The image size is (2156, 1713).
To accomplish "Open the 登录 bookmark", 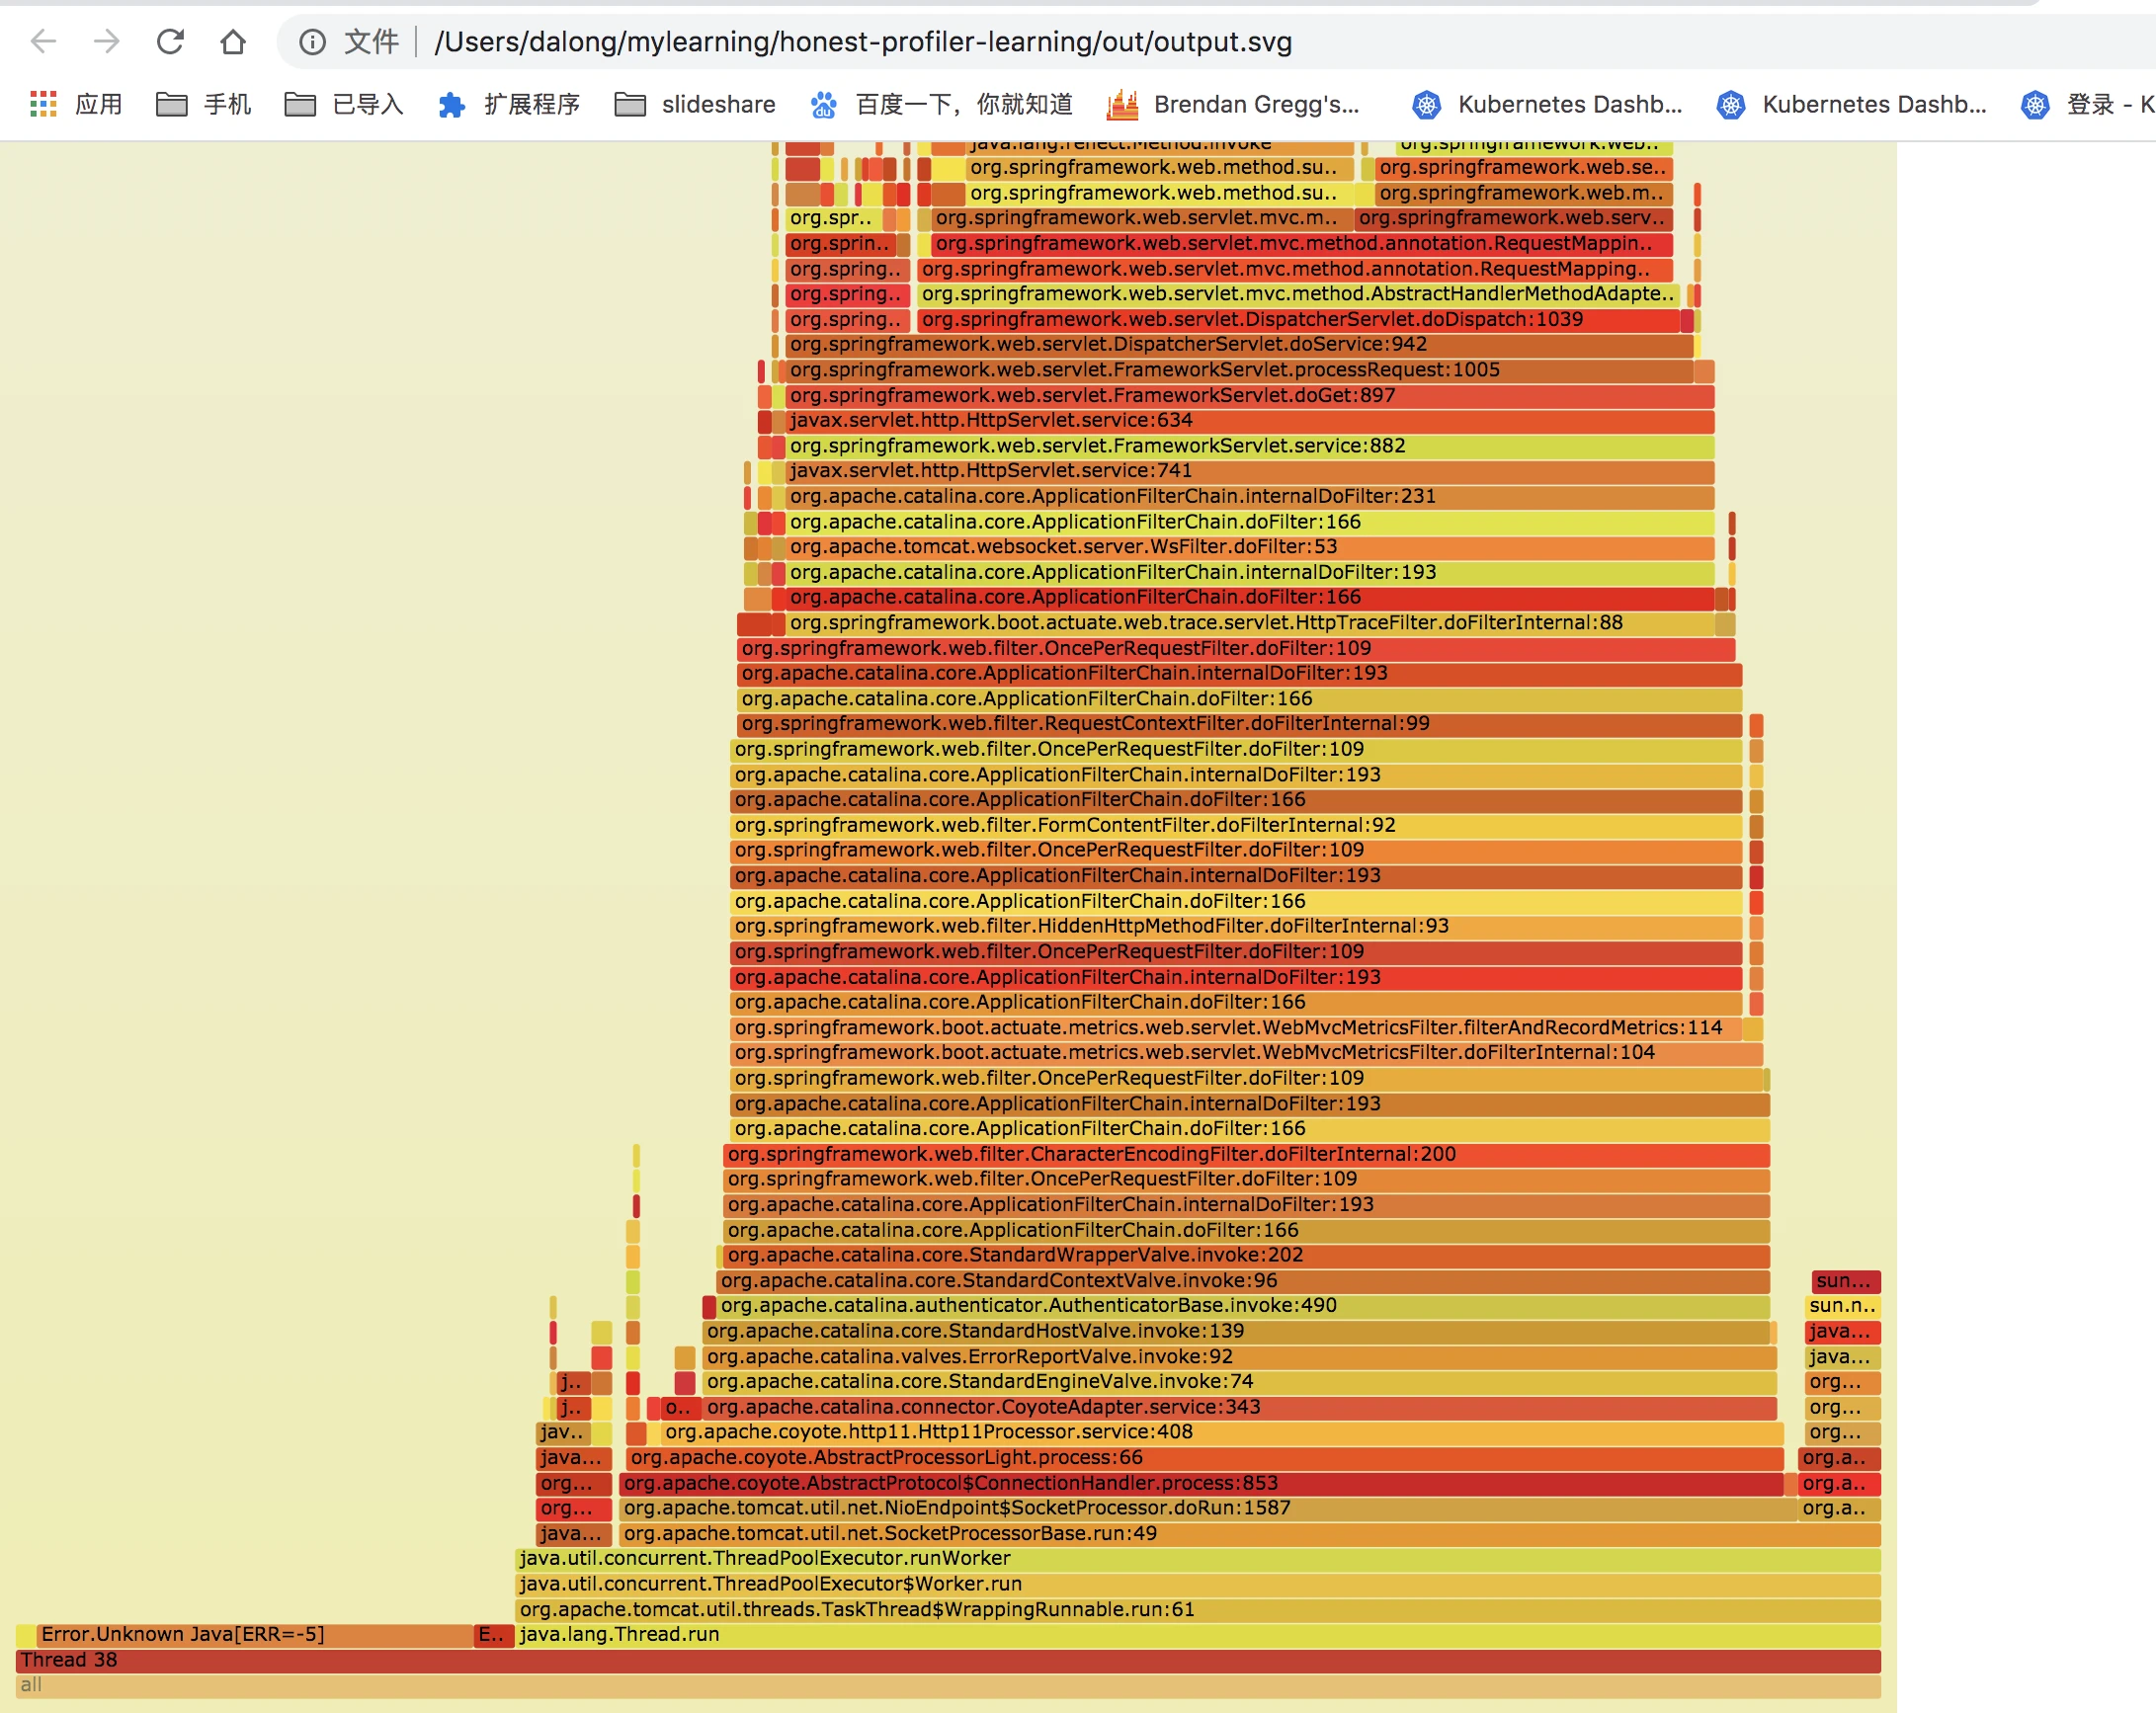I will [x=2087, y=104].
